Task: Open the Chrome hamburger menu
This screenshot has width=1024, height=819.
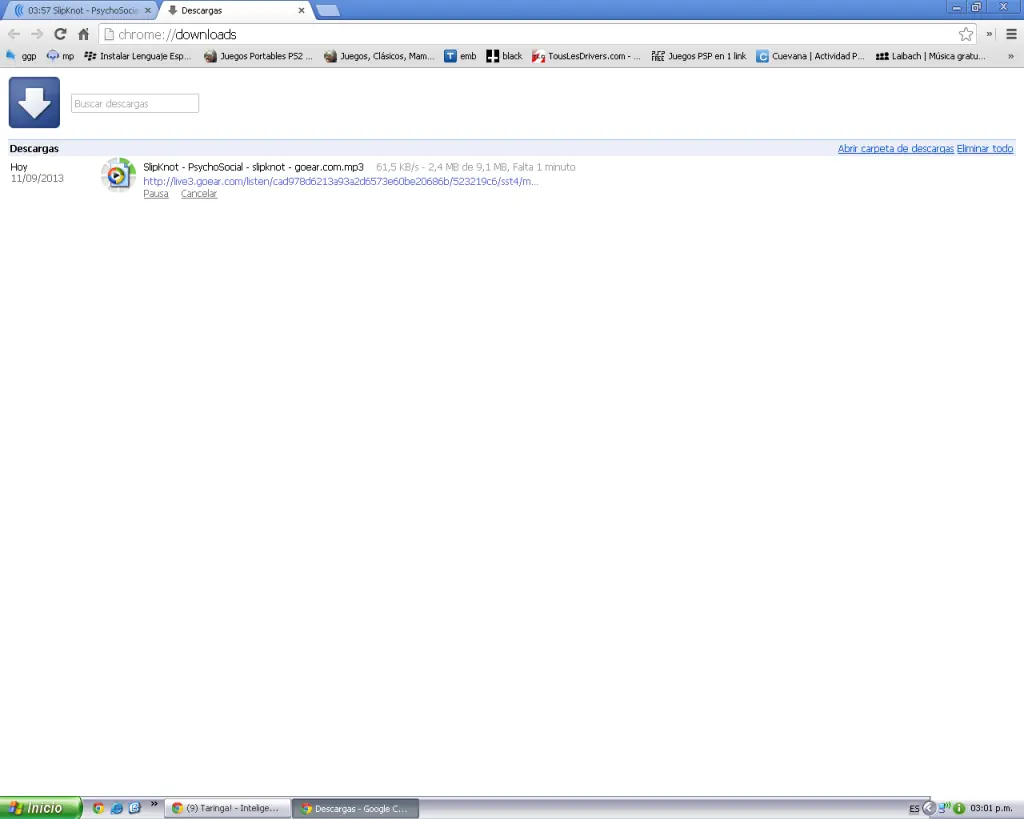Action: [x=1011, y=34]
